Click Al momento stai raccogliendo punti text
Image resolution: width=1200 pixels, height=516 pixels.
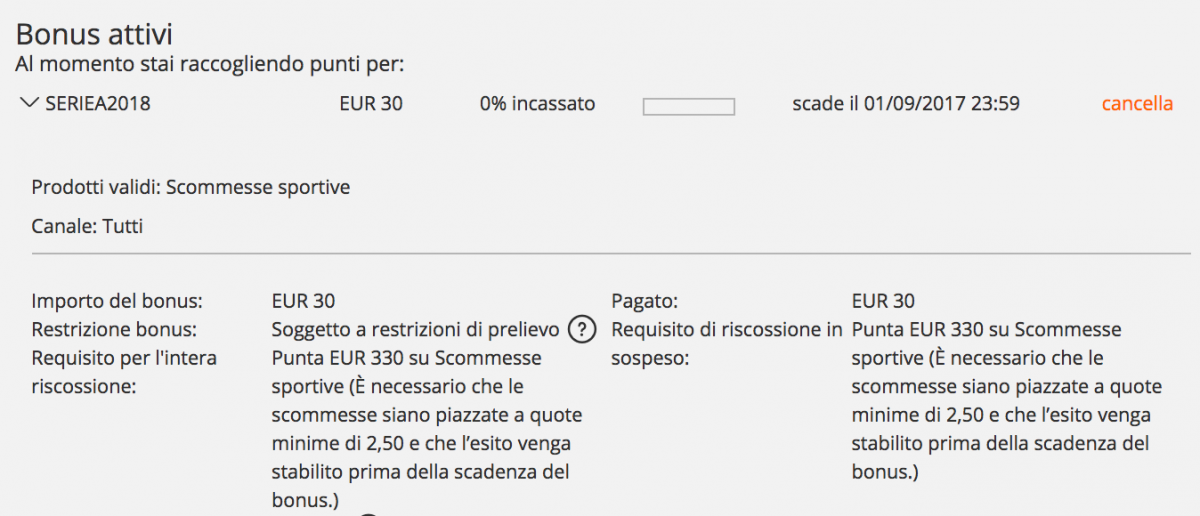[x=209, y=66]
